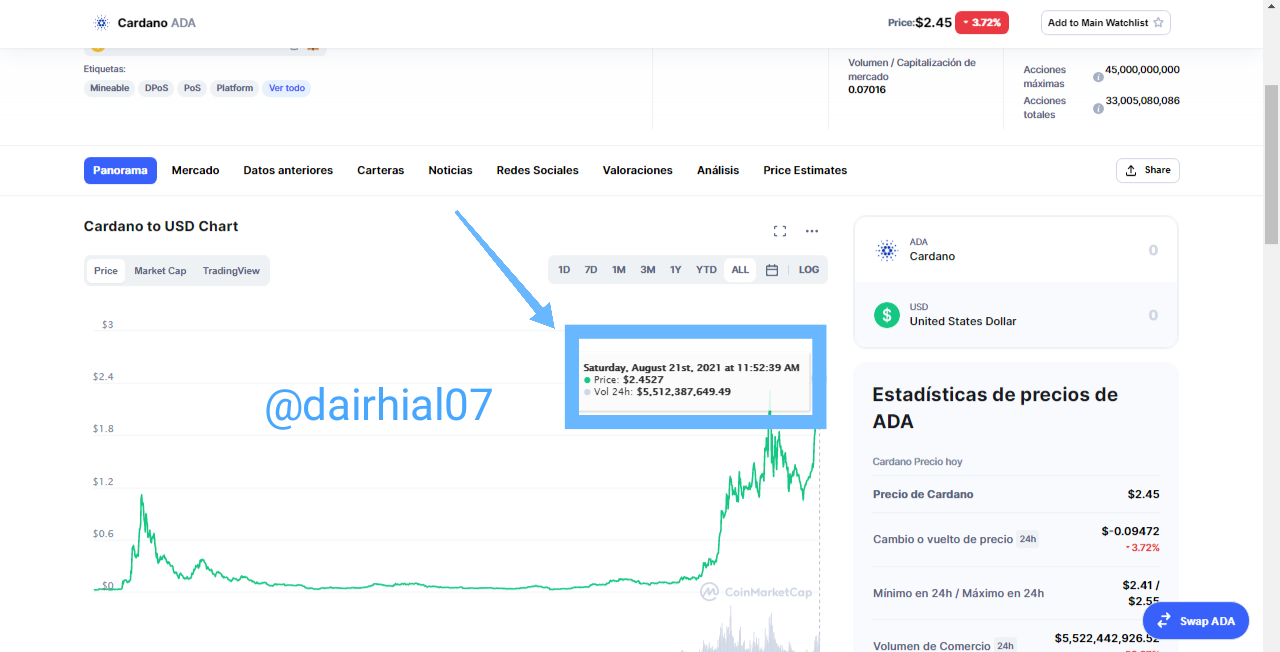Image resolution: width=1280 pixels, height=652 pixels.
Task: Open the Price Estimates tab
Action: pos(805,170)
